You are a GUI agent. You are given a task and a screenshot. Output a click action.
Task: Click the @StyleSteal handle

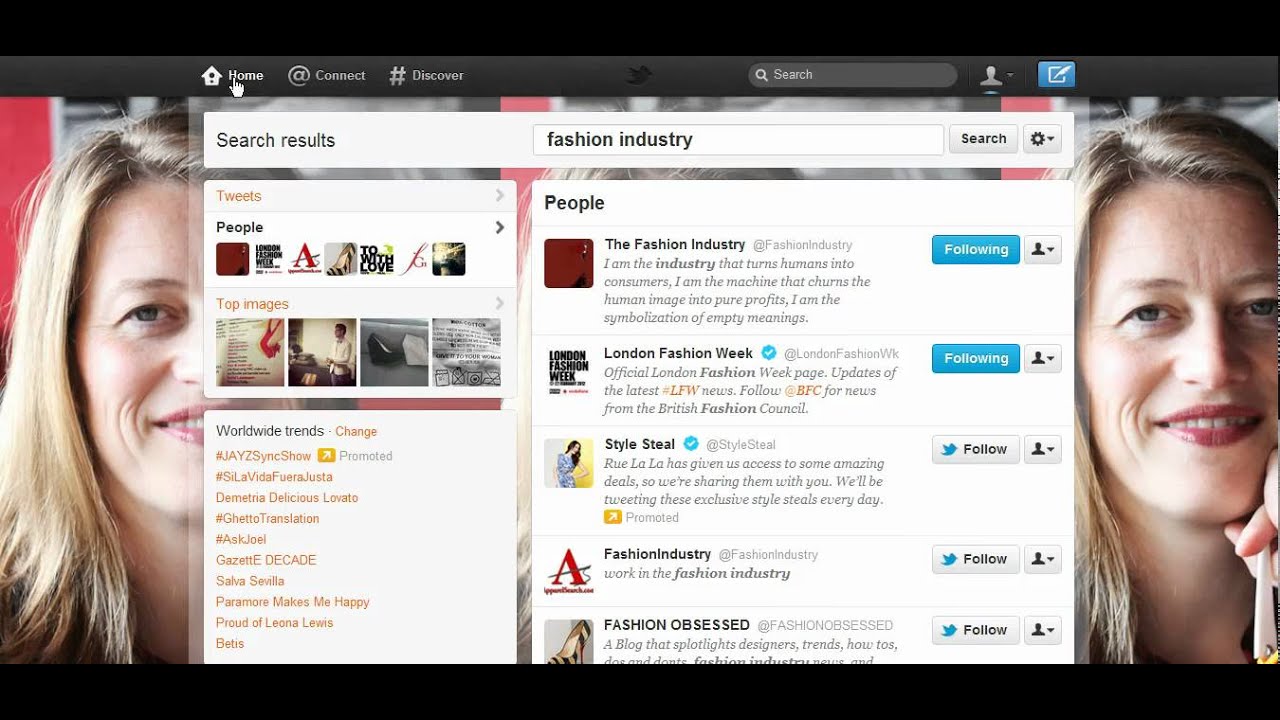pyautogui.click(x=741, y=445)
